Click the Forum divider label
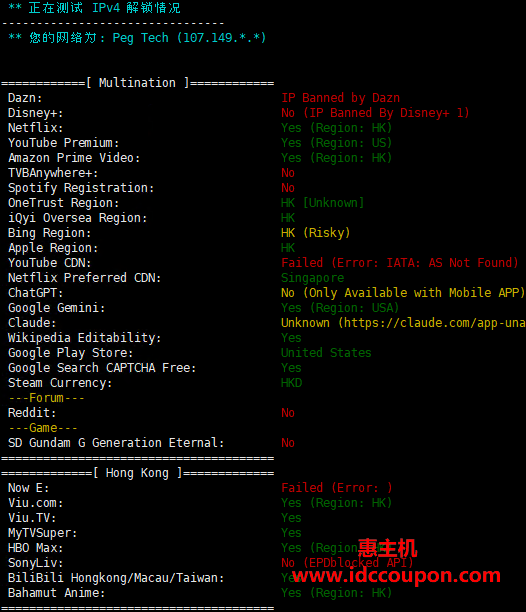The width and height of the screenshot is (526, 612). [x=46, y=398]
